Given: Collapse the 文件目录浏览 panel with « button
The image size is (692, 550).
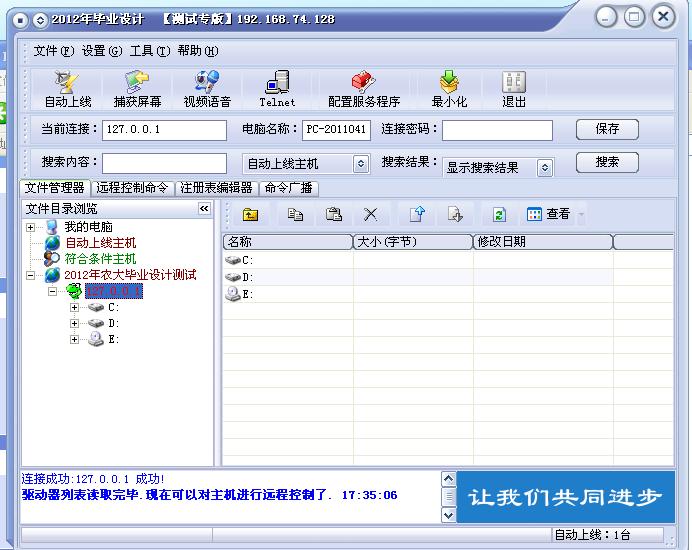Looking at the screenshot, I should pos(204,208).
